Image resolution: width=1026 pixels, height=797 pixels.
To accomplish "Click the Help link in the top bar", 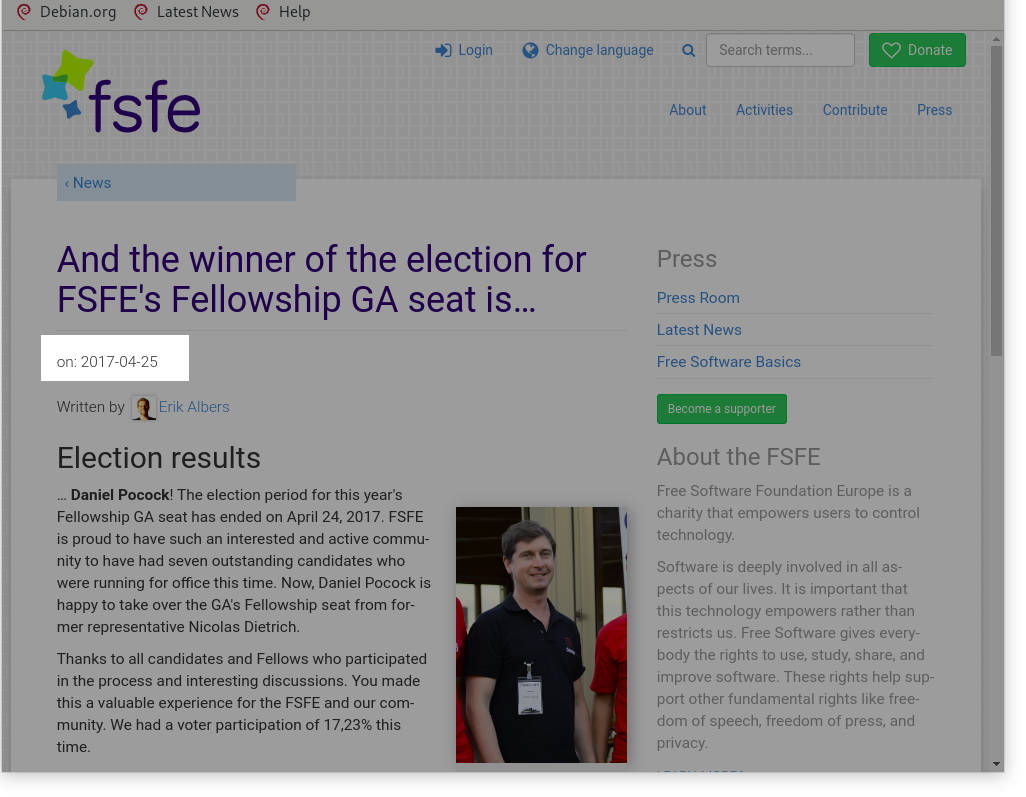I will coord(294,12).
